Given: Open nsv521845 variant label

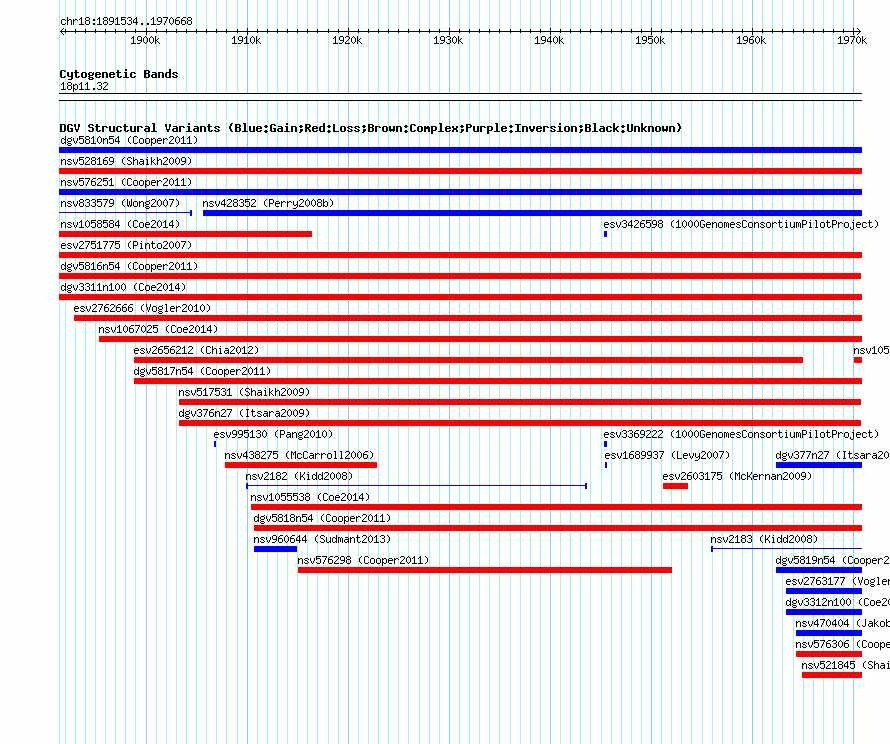Looking at the screenshot, I should (845, 665).
